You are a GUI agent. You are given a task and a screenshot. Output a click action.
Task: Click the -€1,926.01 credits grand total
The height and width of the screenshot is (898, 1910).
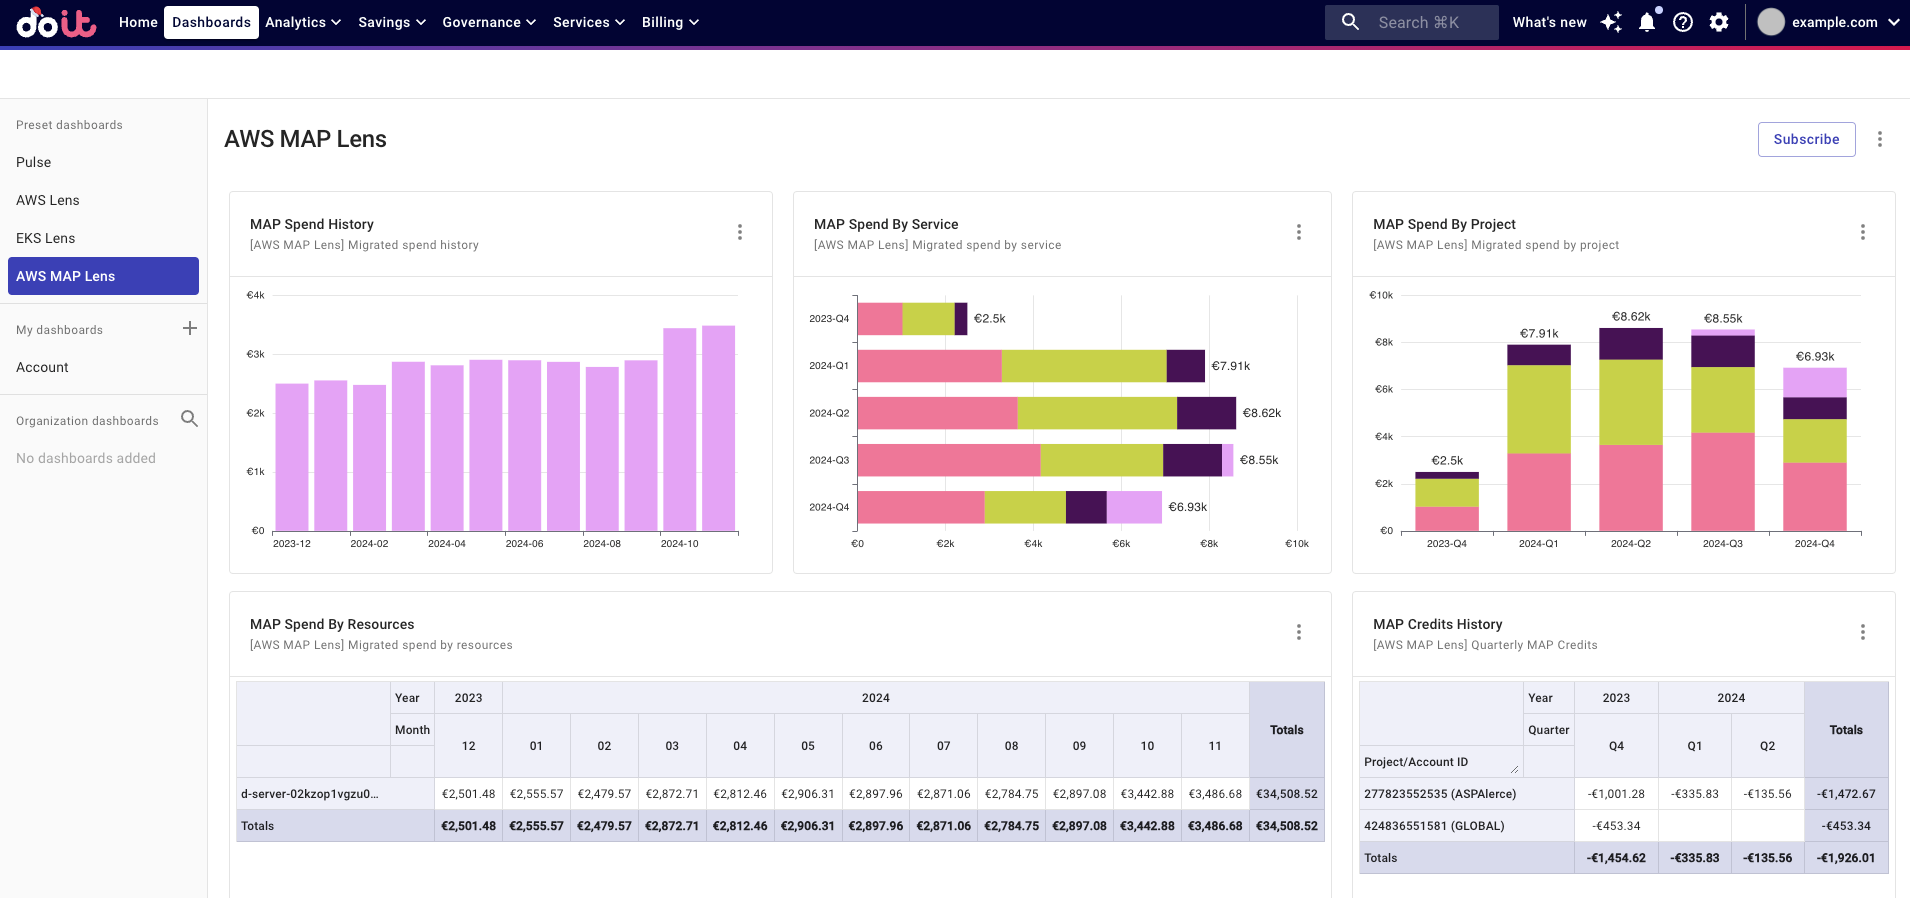[1846, 858]
